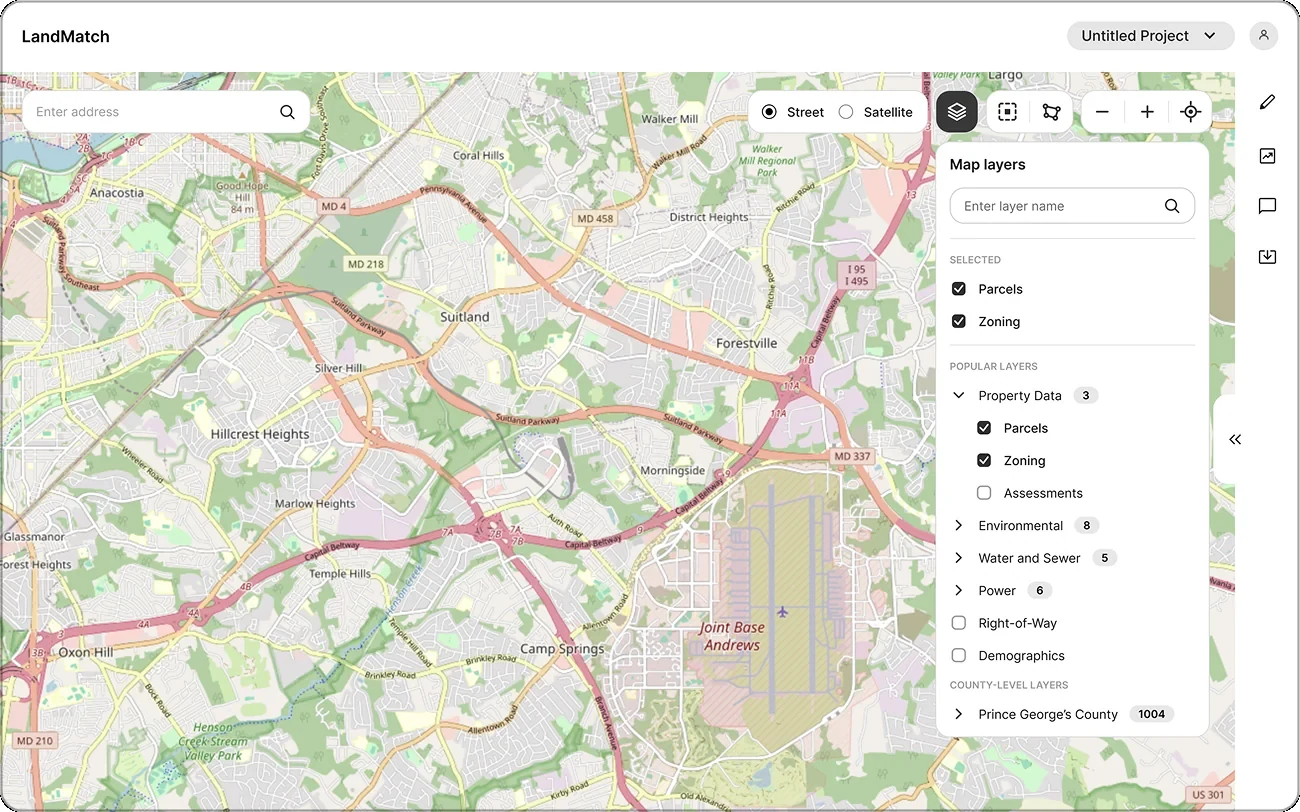Screen dimensions: 1300x812
Task: Click the Map layers panel heading
Action: click(x=987, y=165)
